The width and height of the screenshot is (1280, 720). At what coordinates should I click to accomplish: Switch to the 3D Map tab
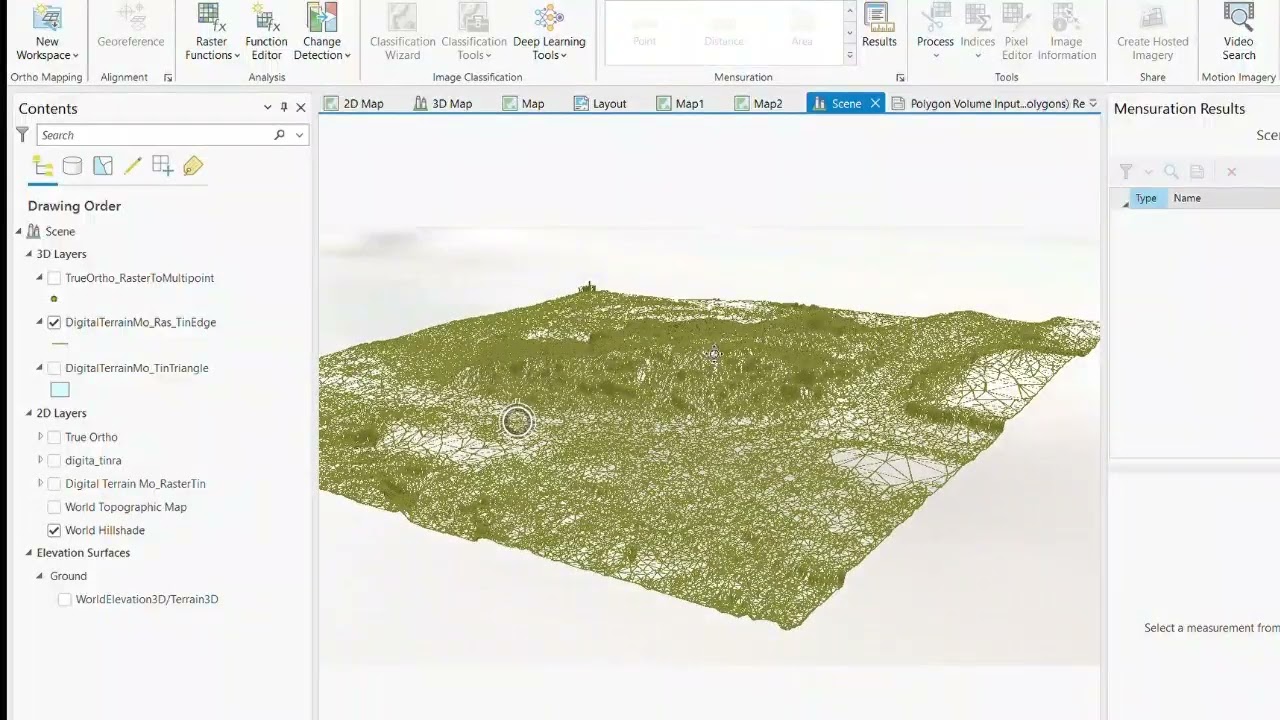coord(442,103)
